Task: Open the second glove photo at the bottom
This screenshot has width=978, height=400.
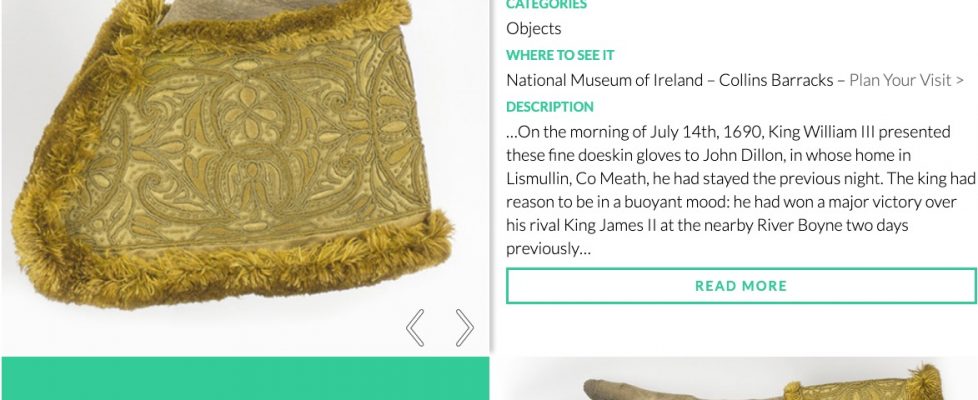Action: coord(735,382)
